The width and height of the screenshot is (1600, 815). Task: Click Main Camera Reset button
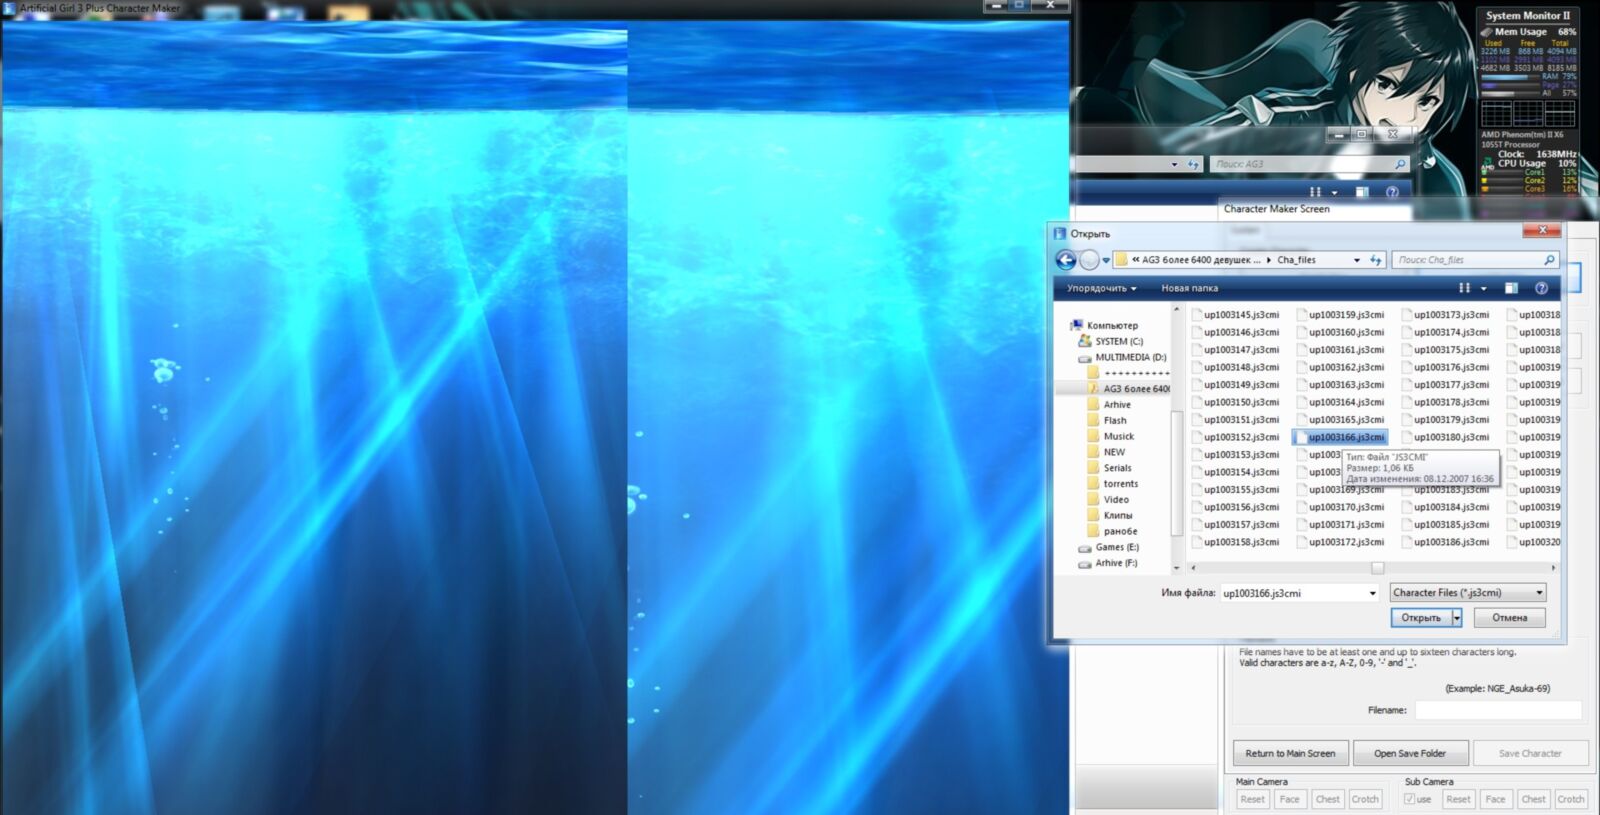(1253, 799)
